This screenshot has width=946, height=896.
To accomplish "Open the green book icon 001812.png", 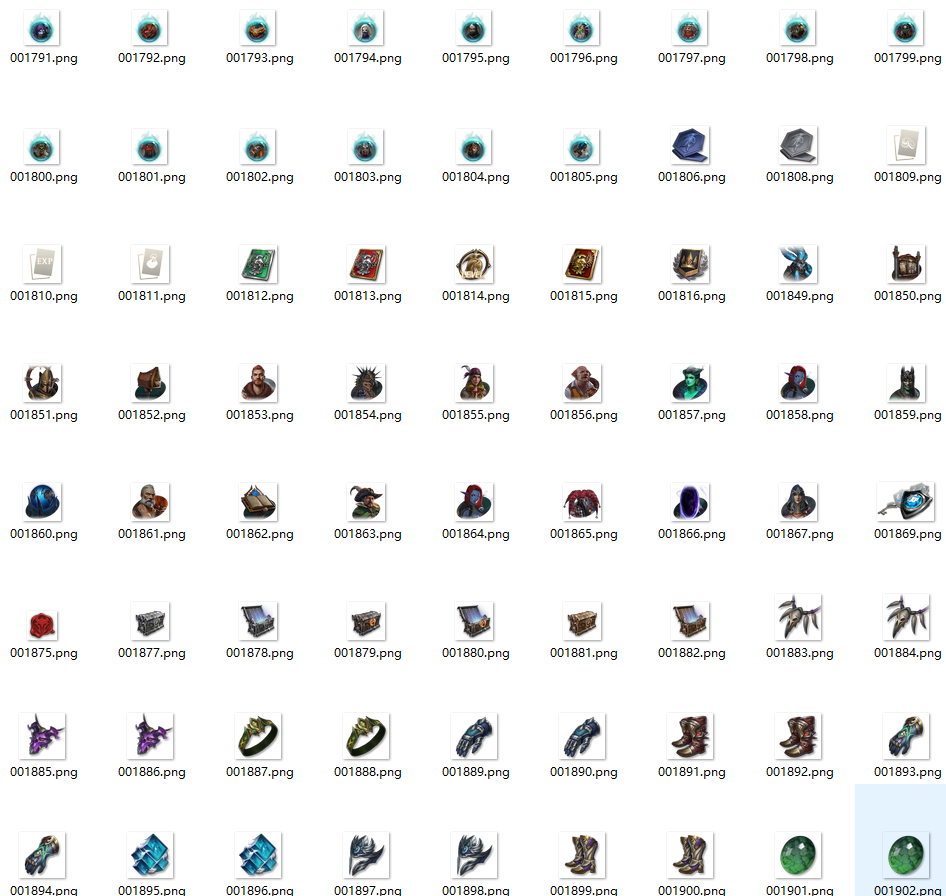I will 258,264.
